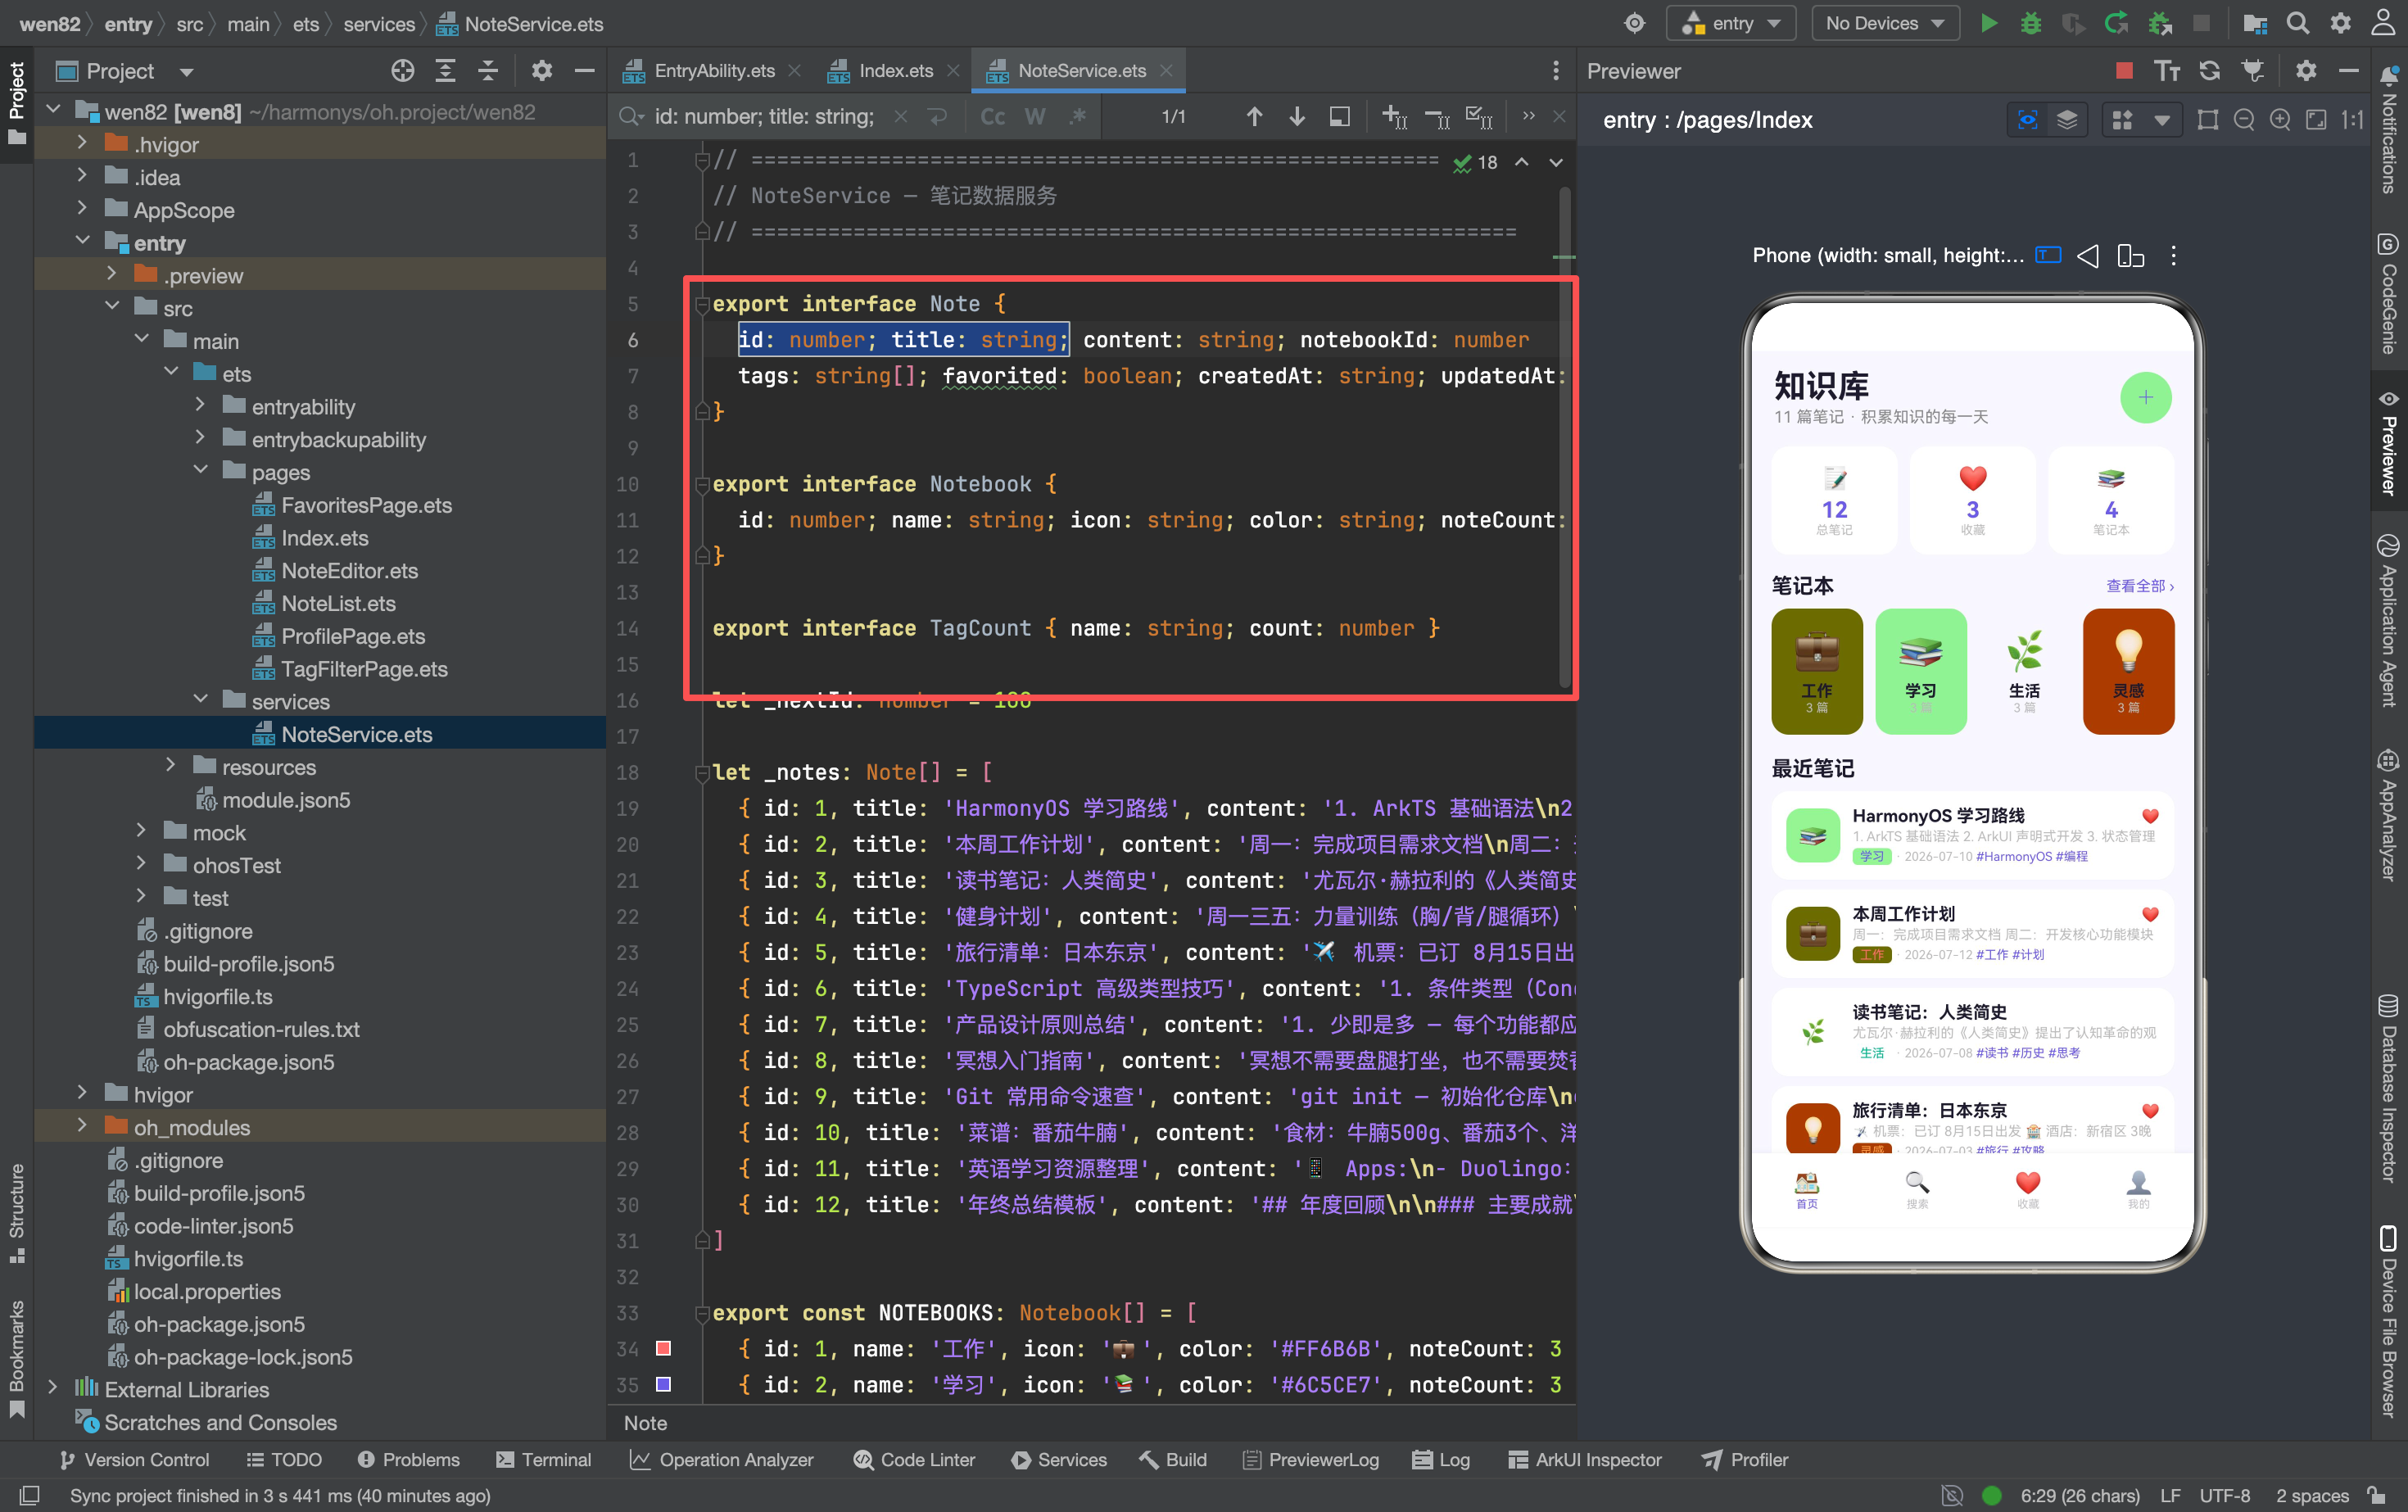Click the 查看全部 link in the preview
The height and width of the screenshot is (1512, 2408).
(x=2139, y=586)
